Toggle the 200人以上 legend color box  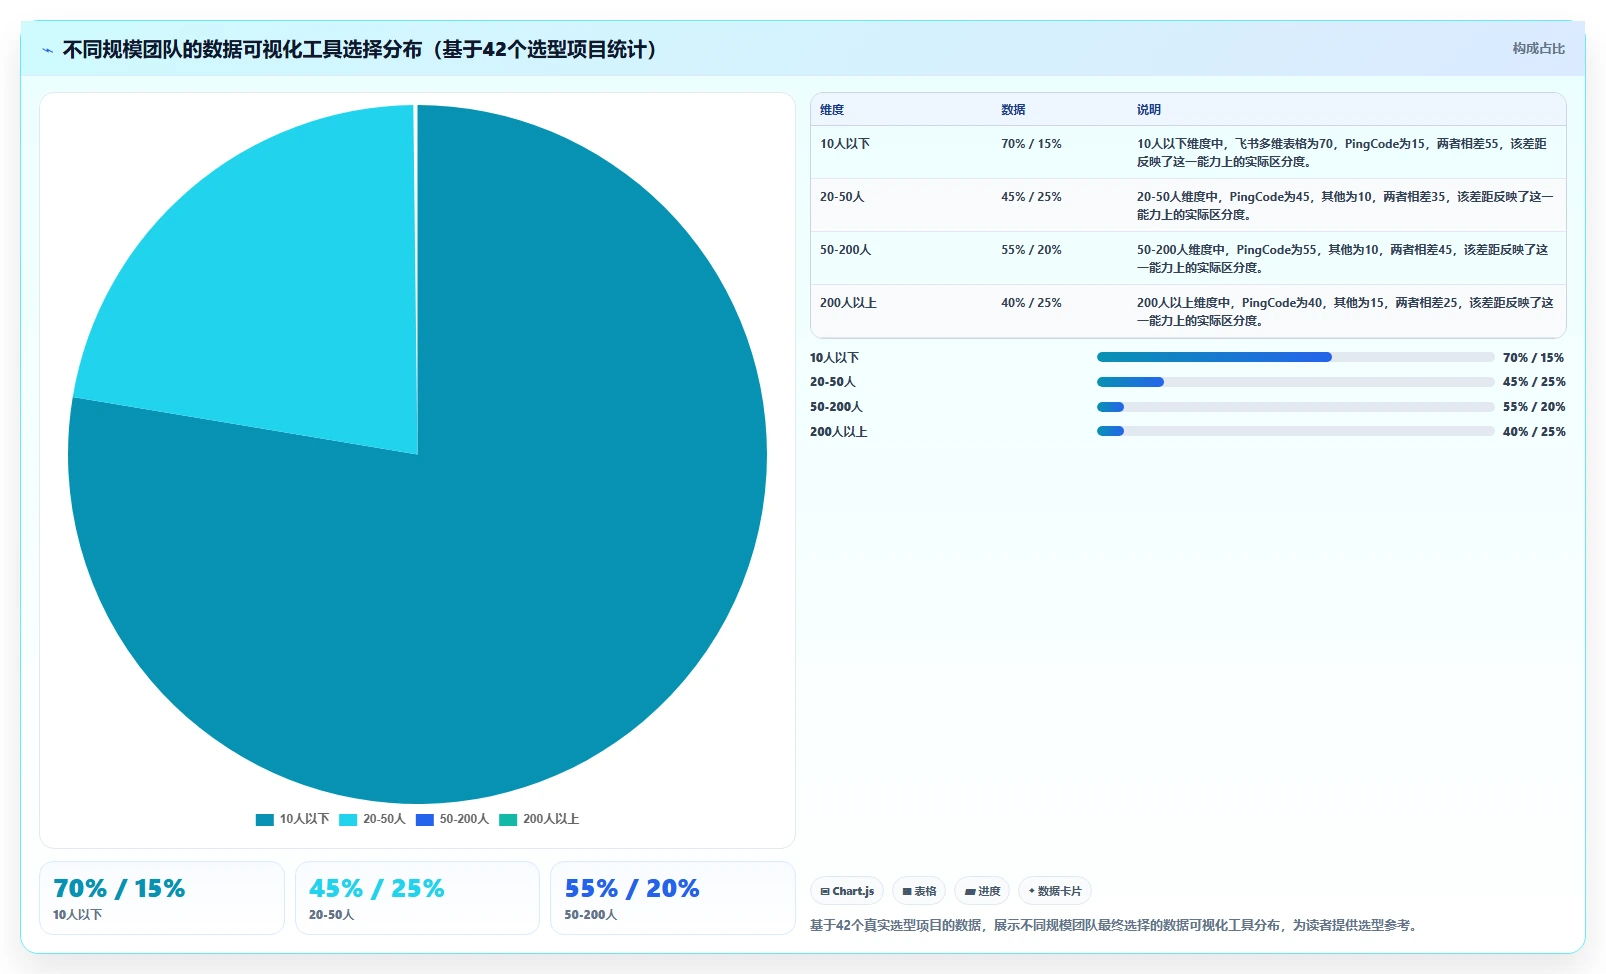coord(508,820)
